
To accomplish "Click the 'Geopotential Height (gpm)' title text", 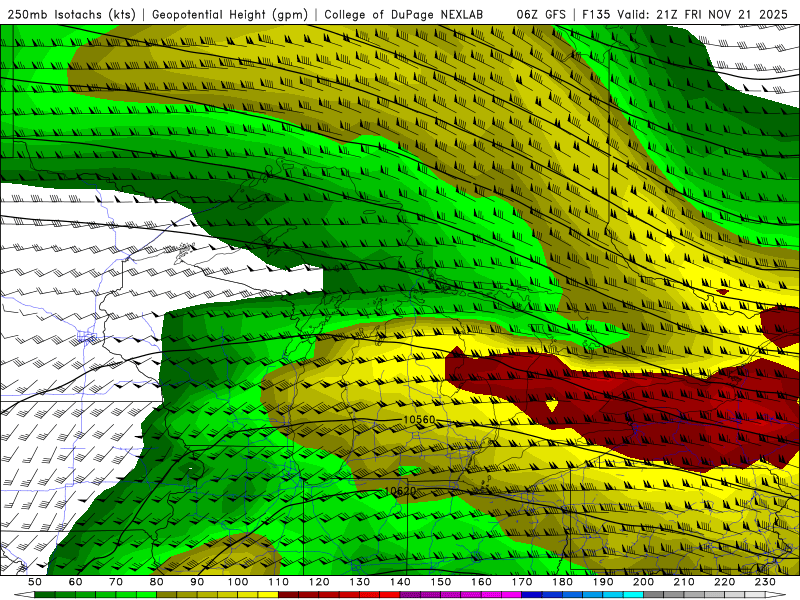I will (x=230, y=14).
